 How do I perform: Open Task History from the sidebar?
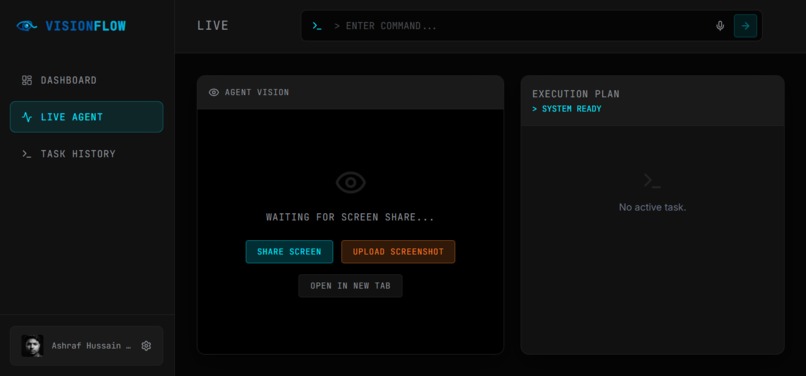86,154
